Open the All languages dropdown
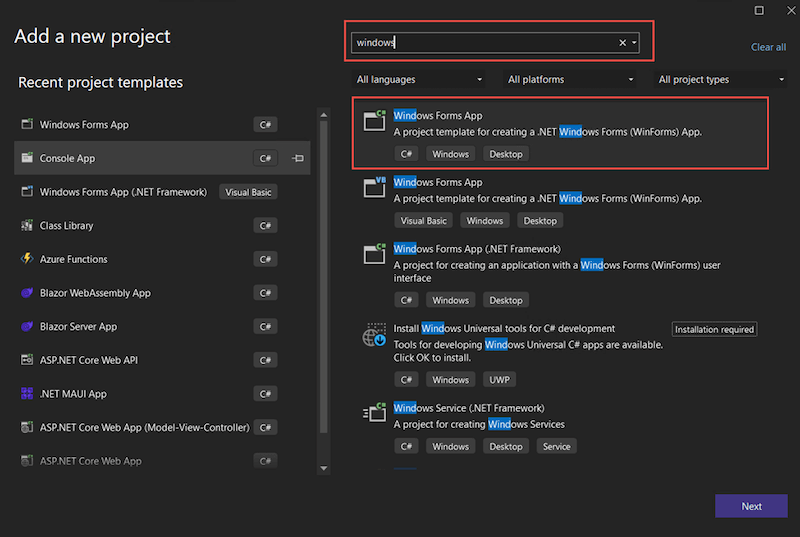Screen dimensions: 800x537 (x=418, y=80)
